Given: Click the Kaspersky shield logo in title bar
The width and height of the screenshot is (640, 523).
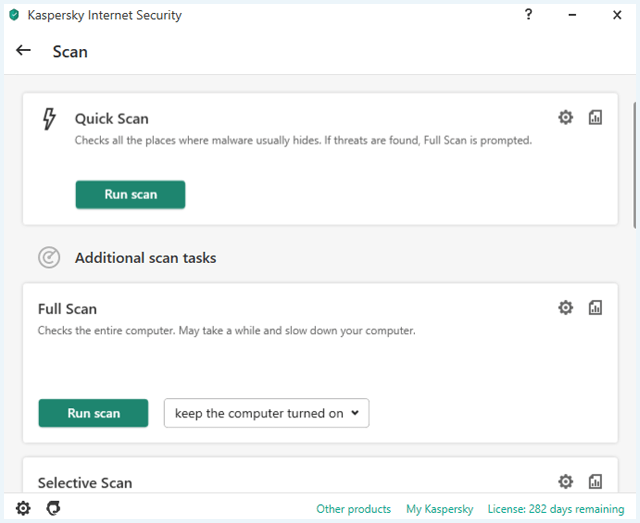Looking at the screenshot, I should [14, 15].
